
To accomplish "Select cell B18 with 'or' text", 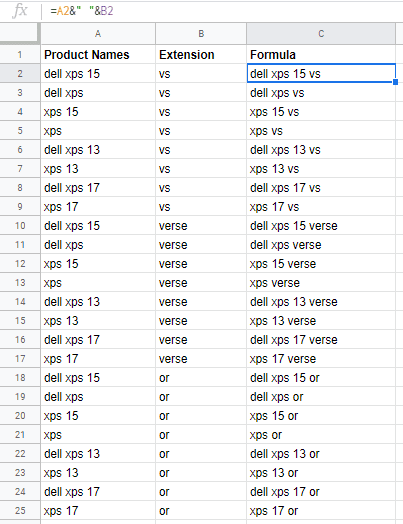I will [x=201, y=378].
